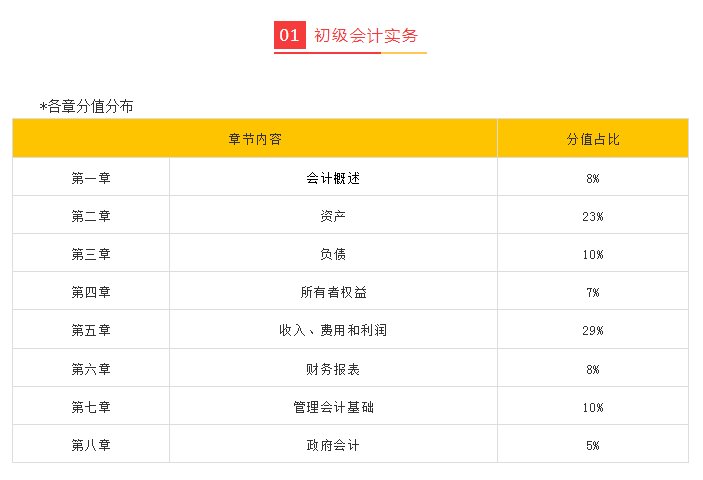The image size is (703, 480).
Task: Select the 管理会计基础 chapter cell
Action: click(x=333, y=407)
